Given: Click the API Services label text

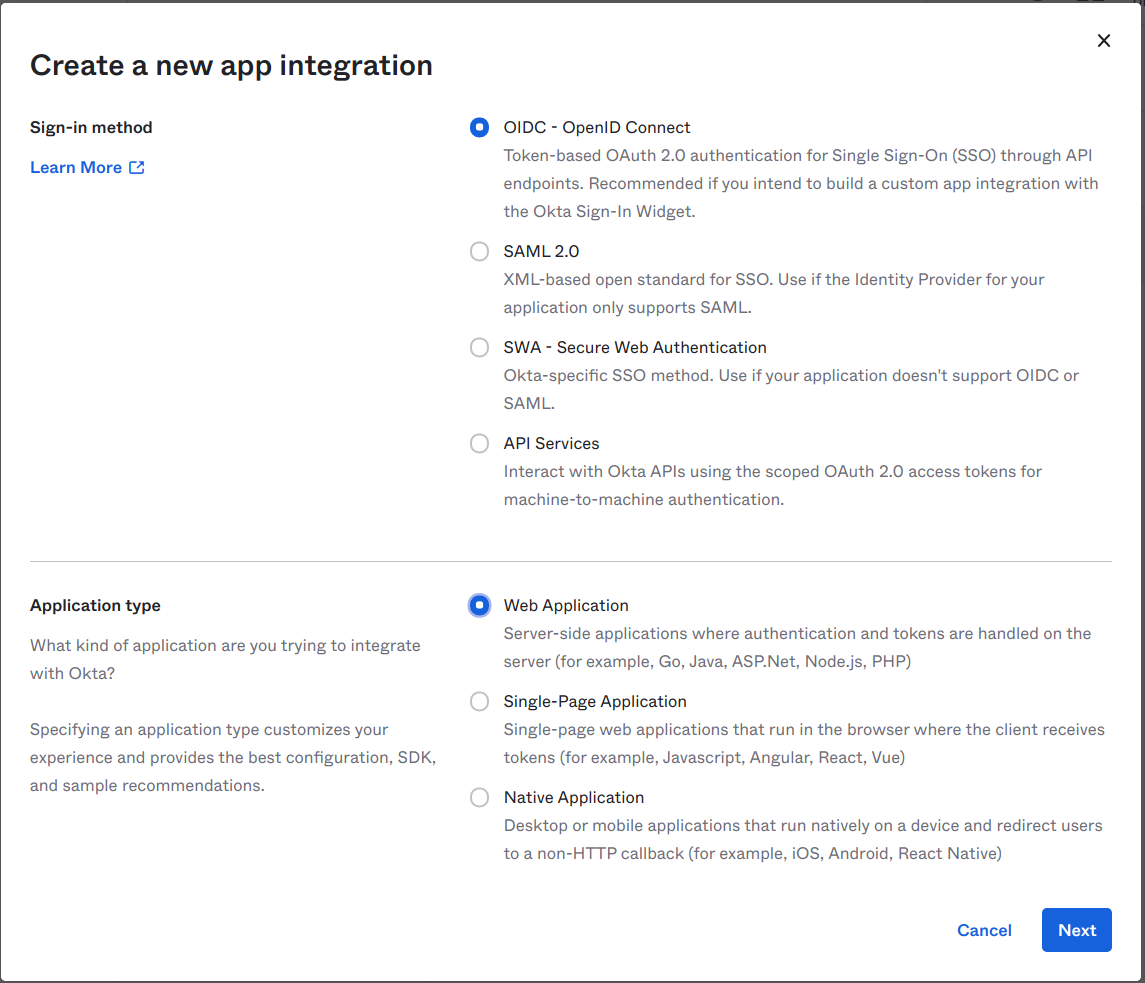Looking at the screenshot, I should 551,443.
